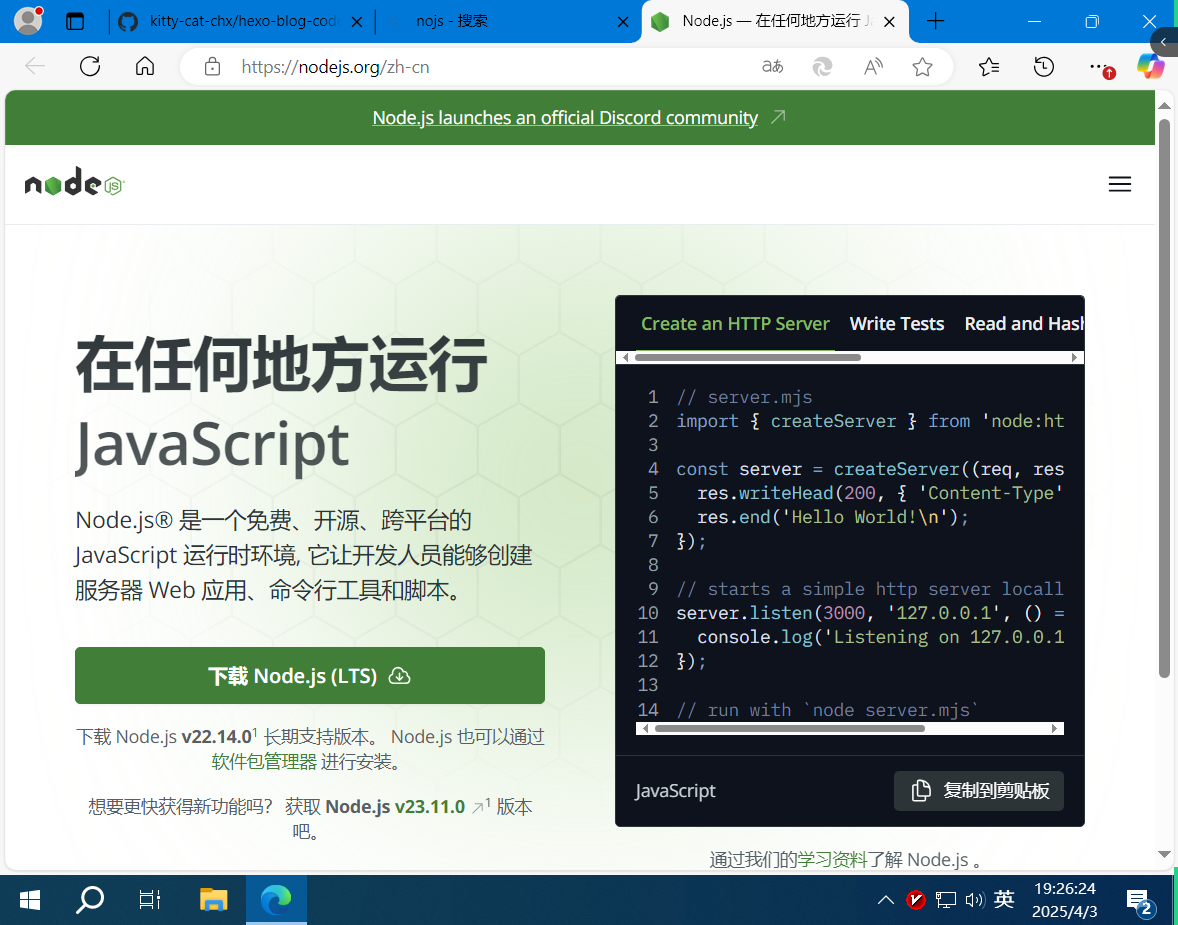This screenshot has height=925, width=1178.
Task: Open the Node.js v23.11.0 link
Action: [x=395, y=807]
